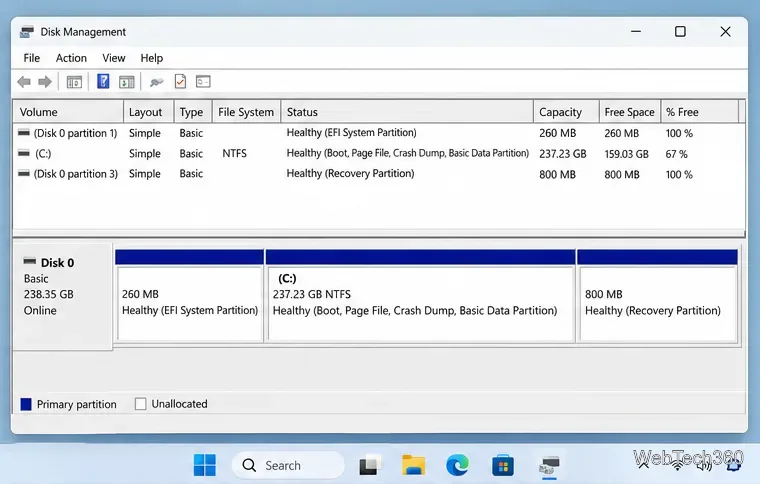Click the NTFS file system cell
This screenshot has height=484, width=760.
(235, 154)
